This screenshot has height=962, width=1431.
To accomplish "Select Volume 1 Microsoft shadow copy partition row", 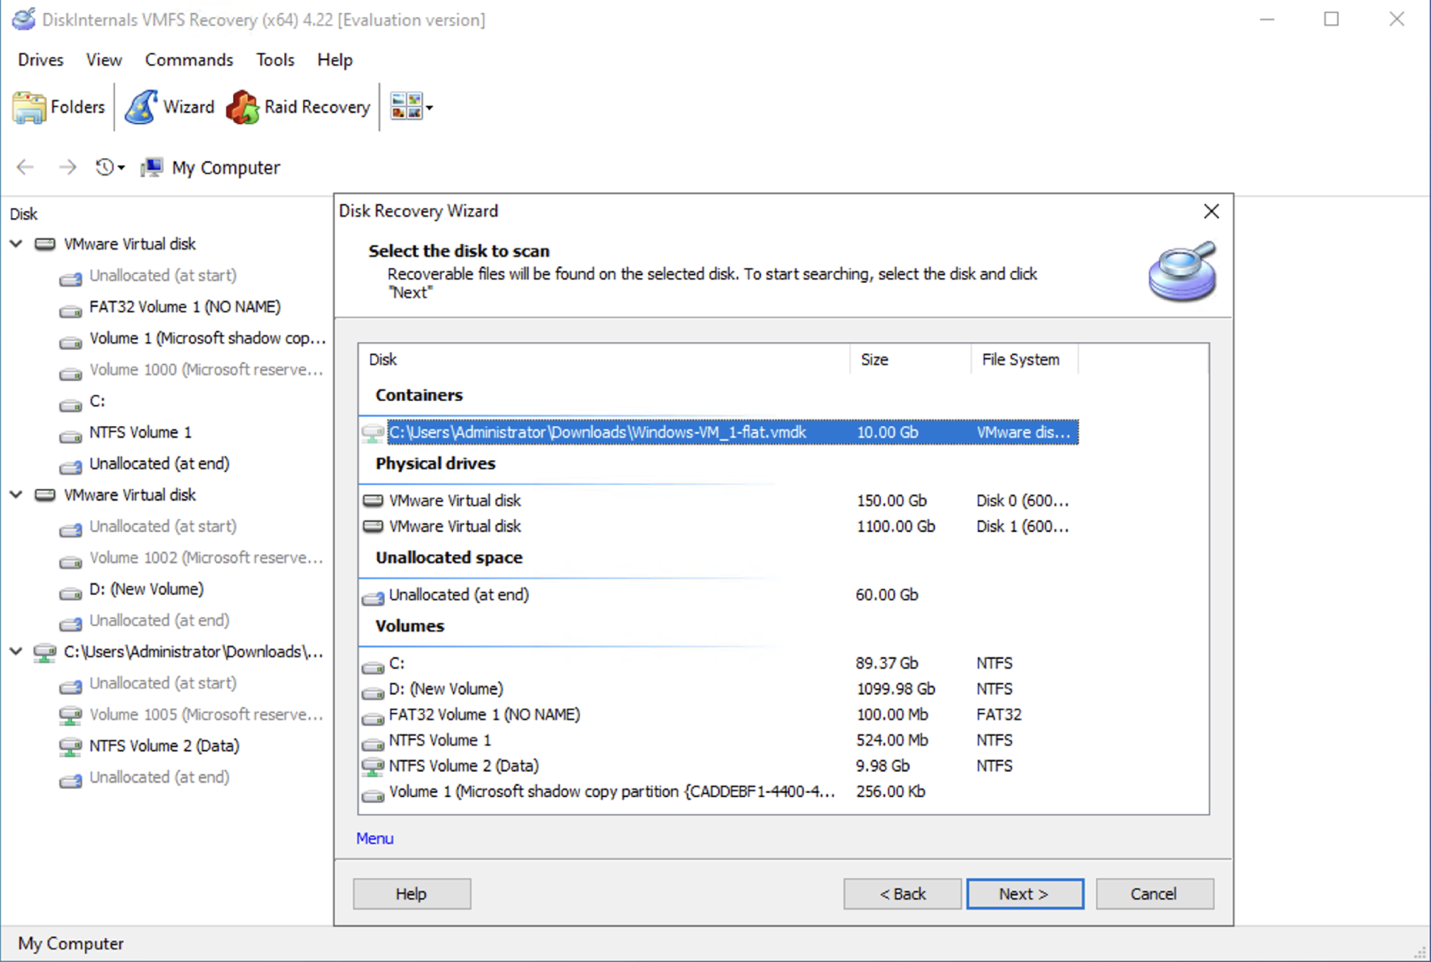I will pyautogui.click(x=718, y=792).
